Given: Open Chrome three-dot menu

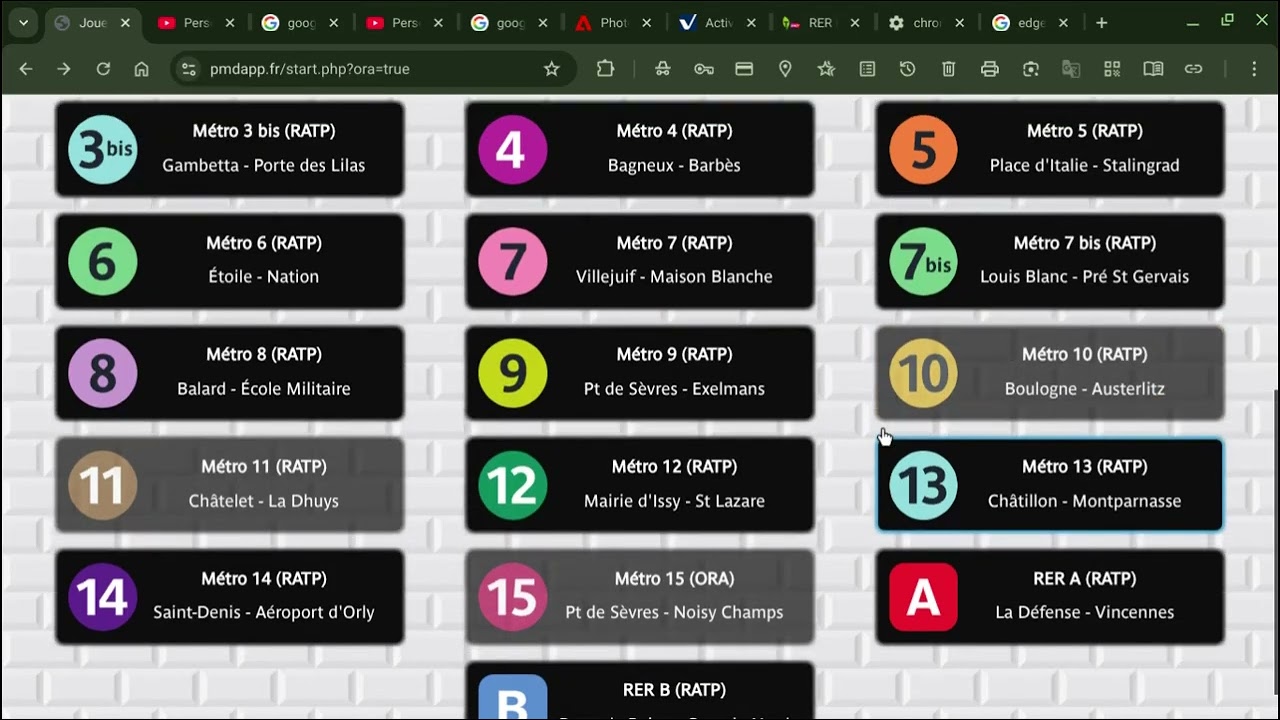Looking at the screenshot, I should [1254, 69].
